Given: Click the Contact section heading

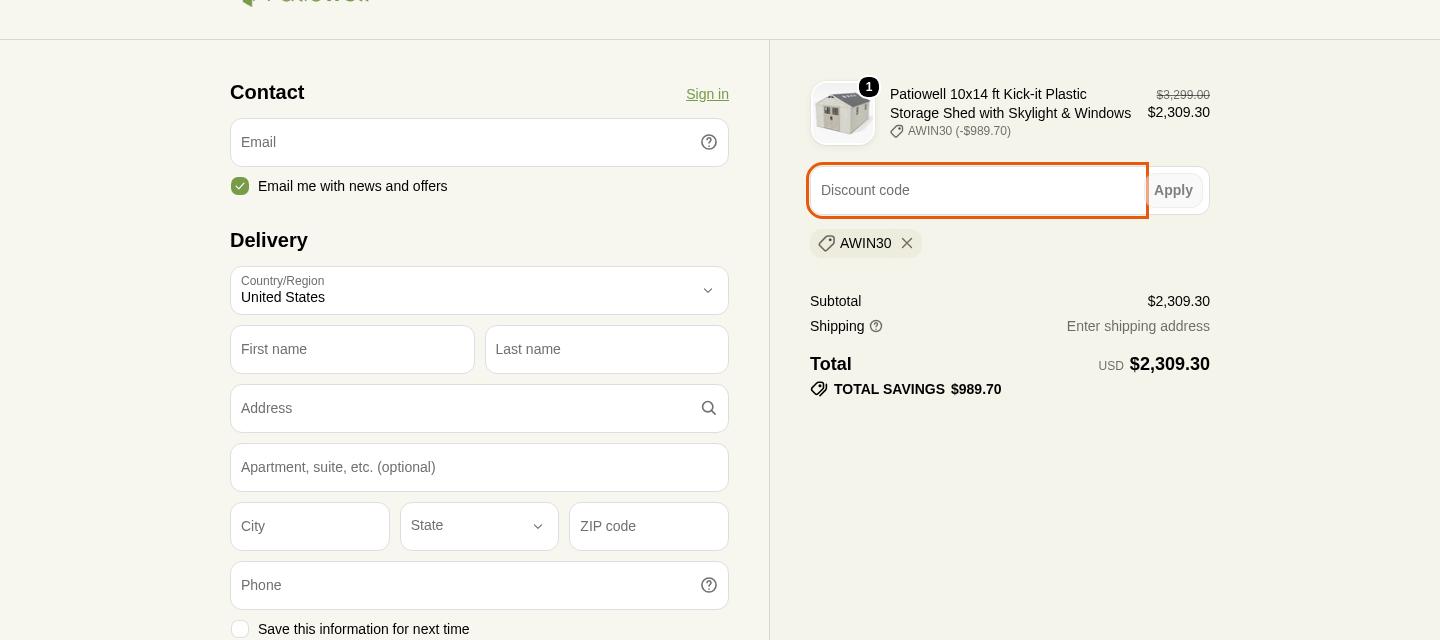Looking at the screenshot, I should [x=267, y=92].
